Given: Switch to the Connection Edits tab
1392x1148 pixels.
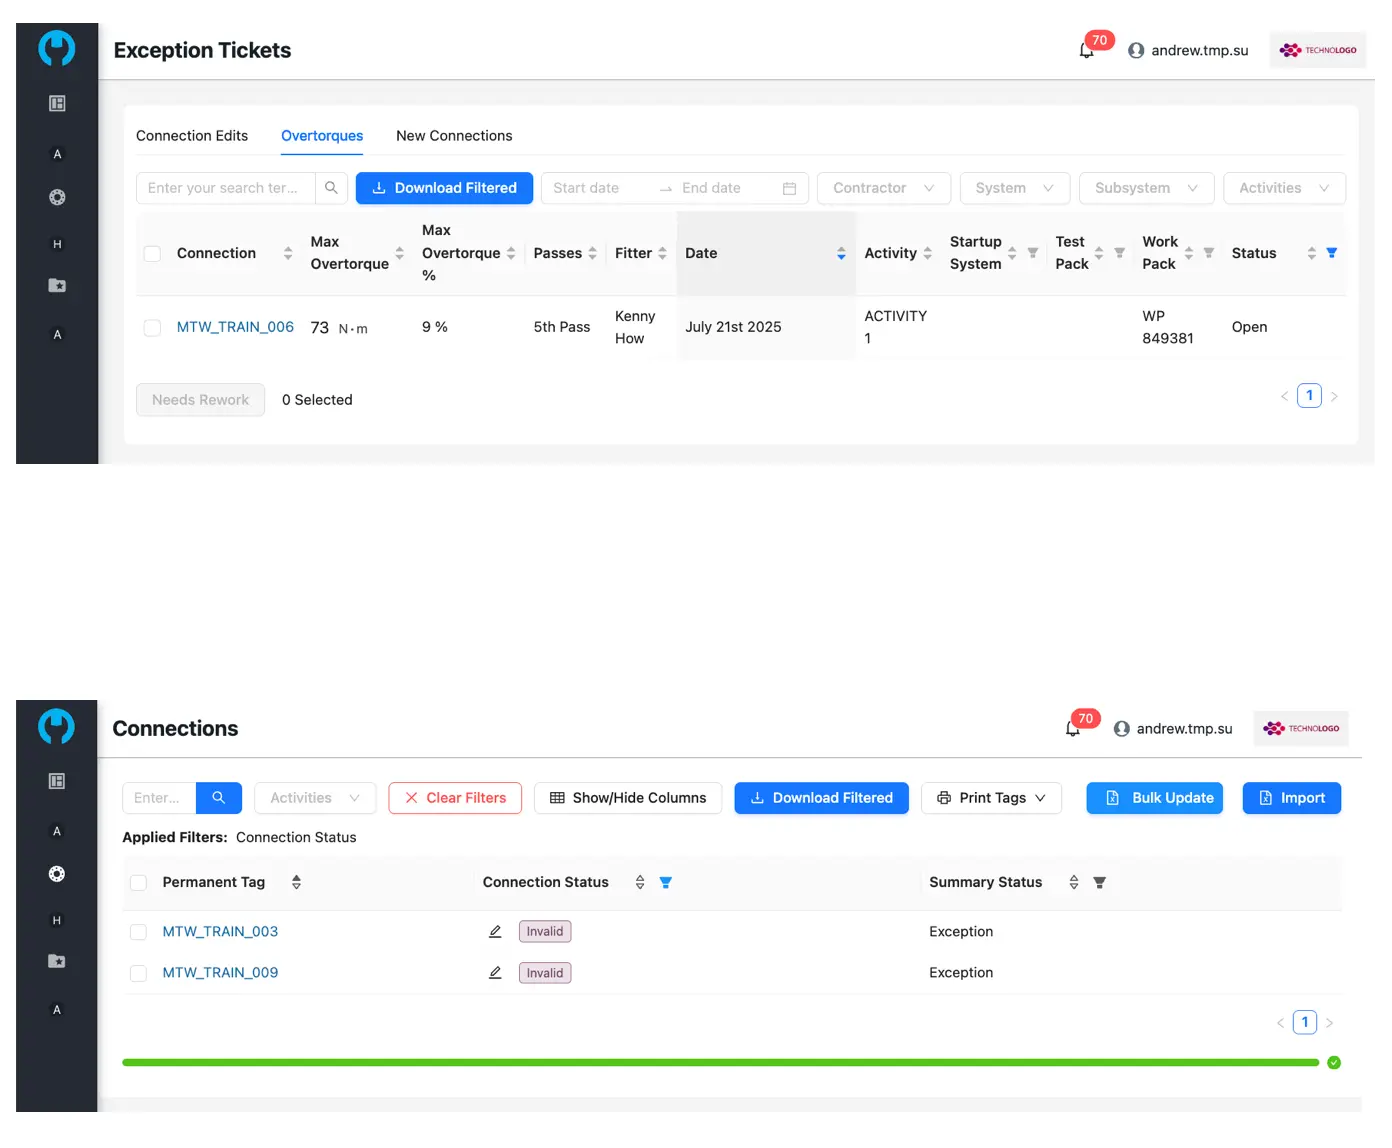Looking at the screenshot, I should (192, 136).
